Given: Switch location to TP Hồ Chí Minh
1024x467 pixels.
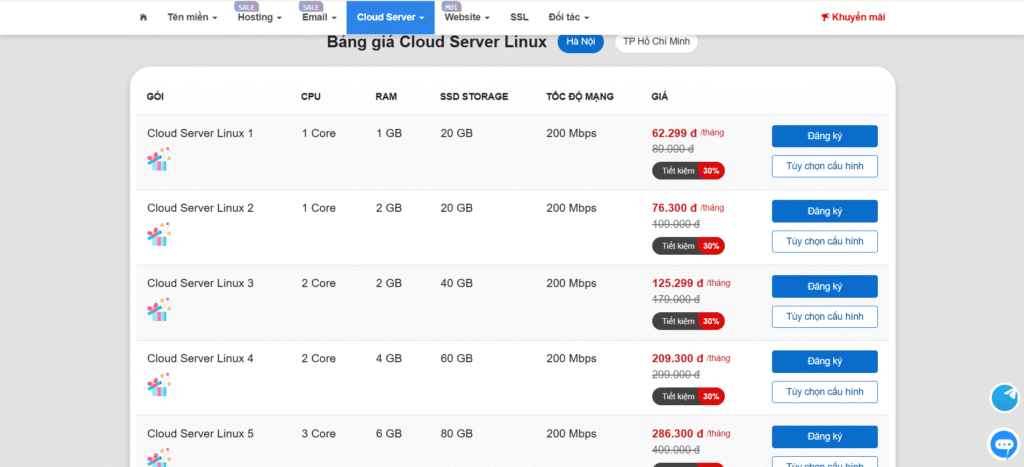Looking at the screenshot, I should (656, 42).
